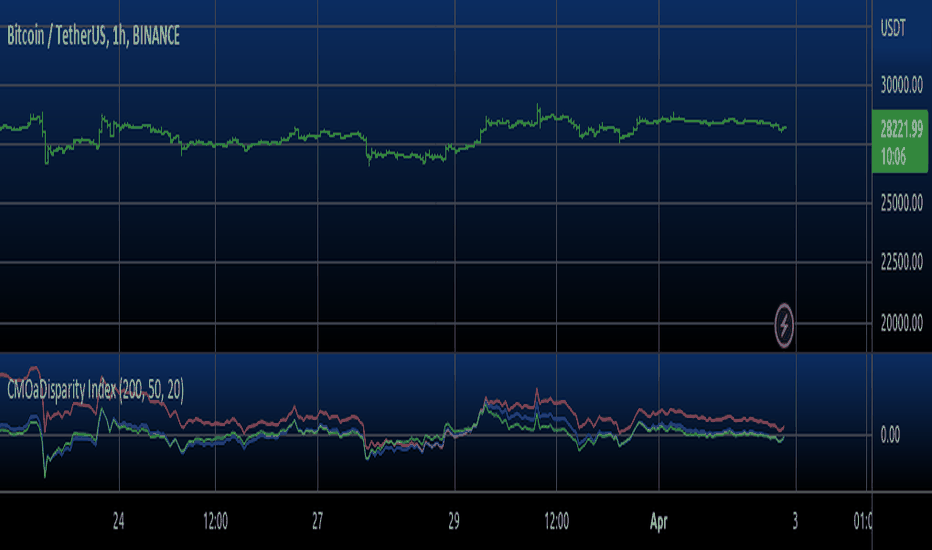The width and height of the screenshot is (932, 550).
Task: Click the USDT currency label
Action: point(893,28)
